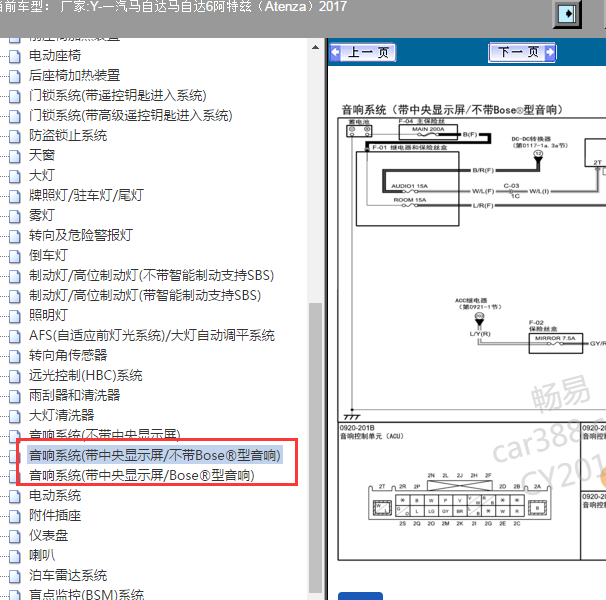Click document icon beside 照明灯
Image resolution: width=606 pixels, height=600 pixels.
click(15, 316)
